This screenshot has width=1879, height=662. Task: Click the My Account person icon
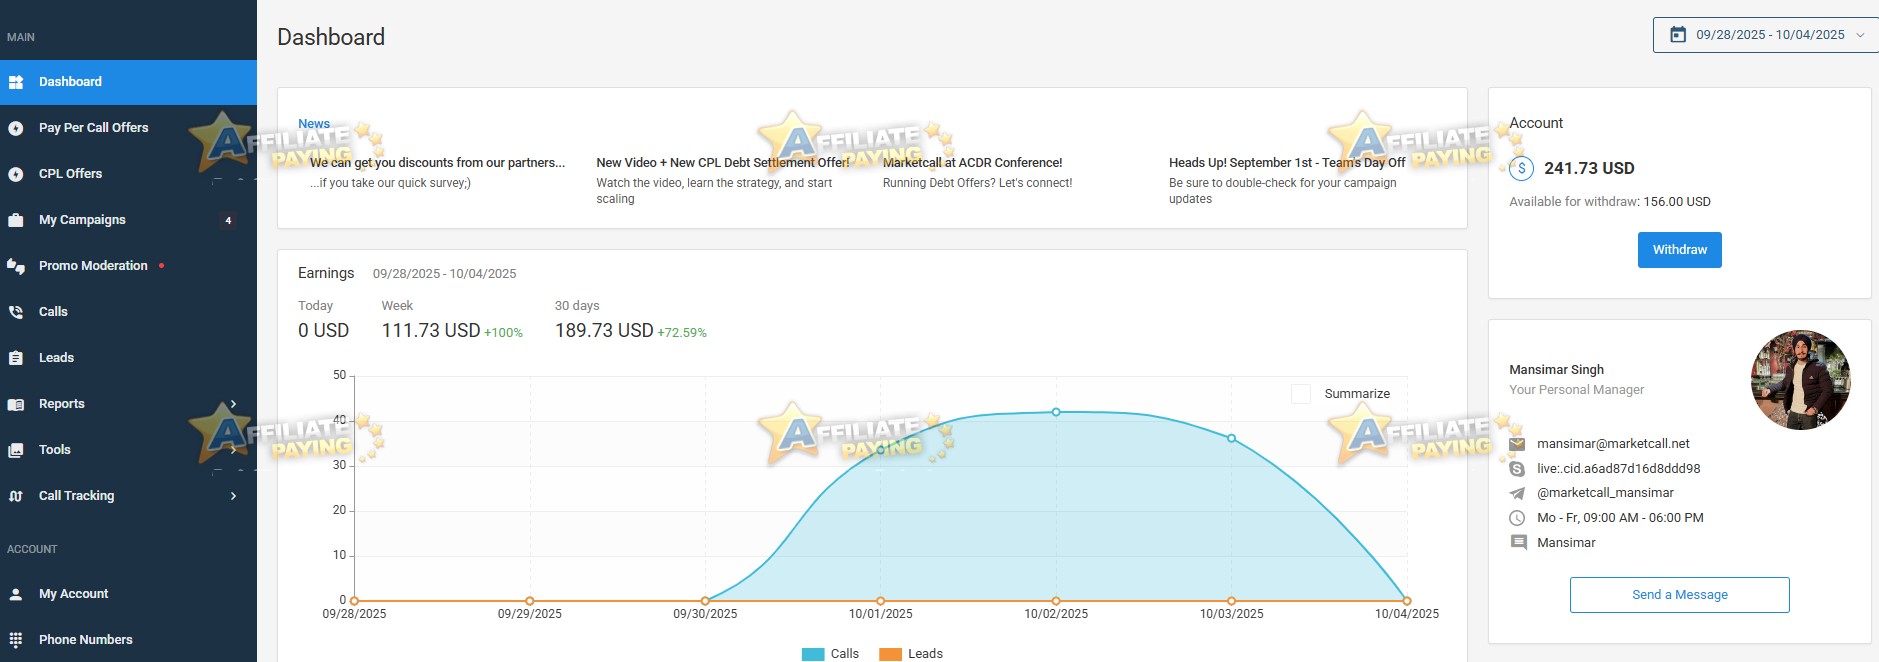tap(16, 594)
